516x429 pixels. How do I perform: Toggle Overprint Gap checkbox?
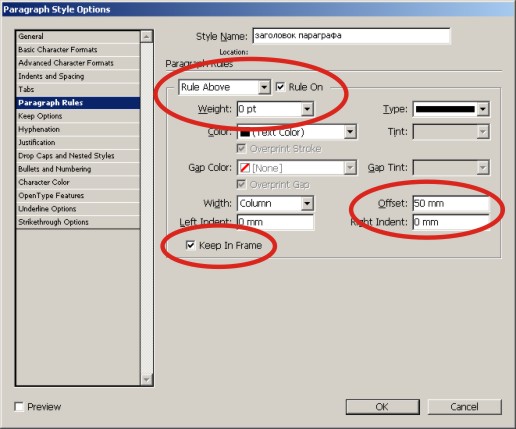241,184
